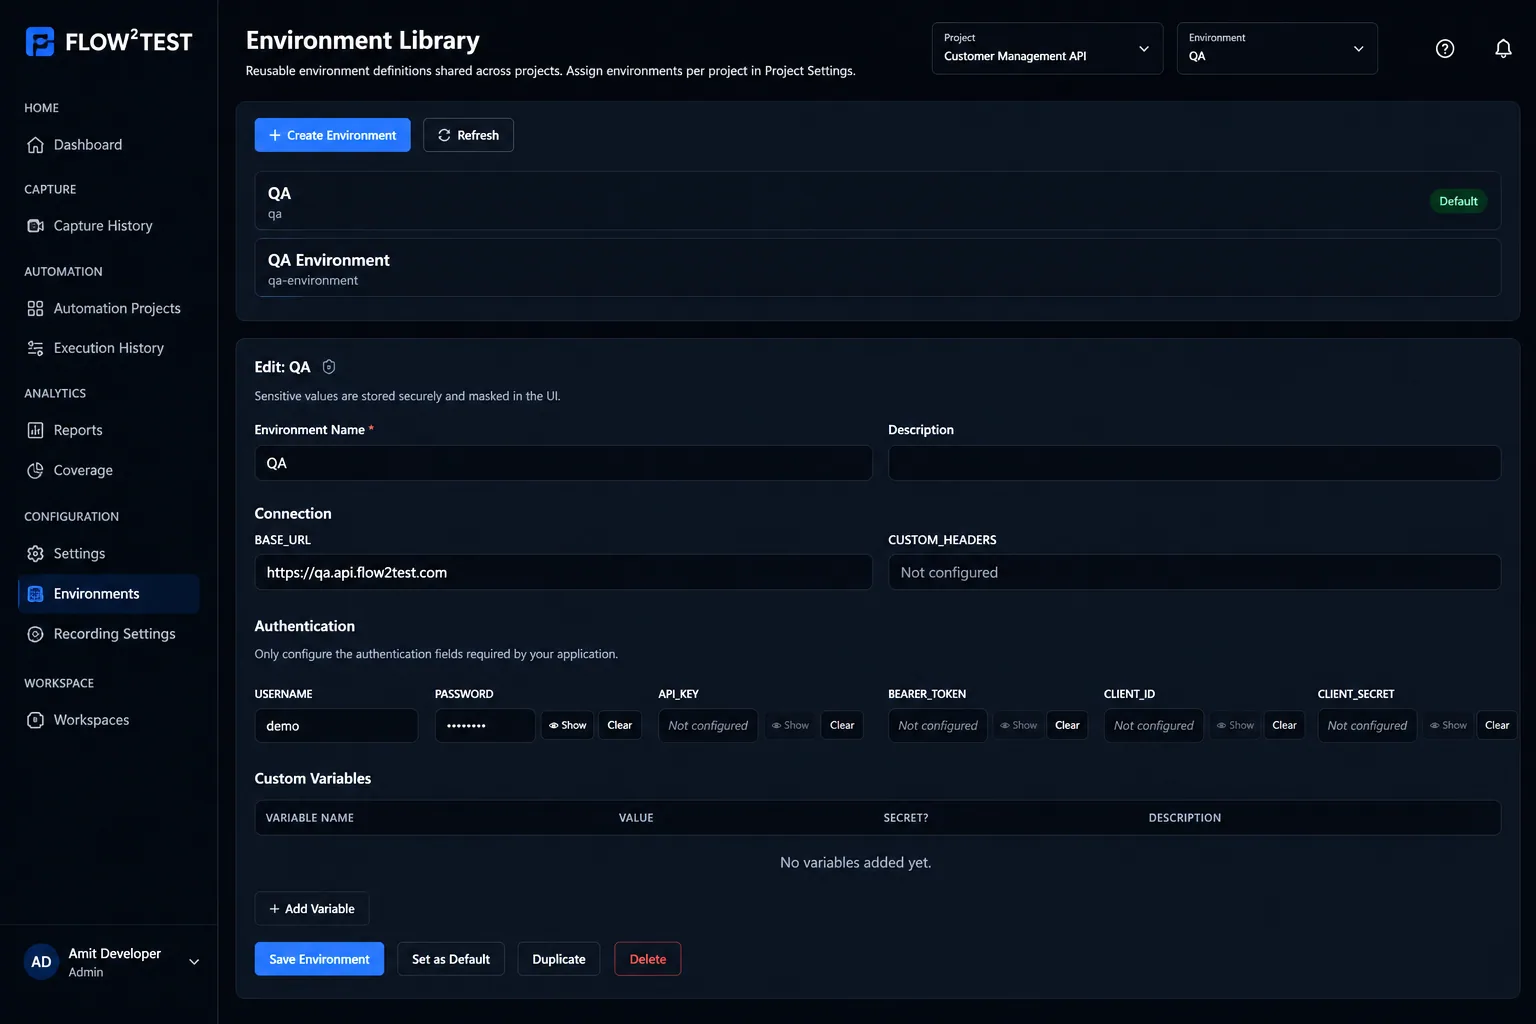
Task: Click the Flow2Test logo icon
Action: [x=40, y=42]
